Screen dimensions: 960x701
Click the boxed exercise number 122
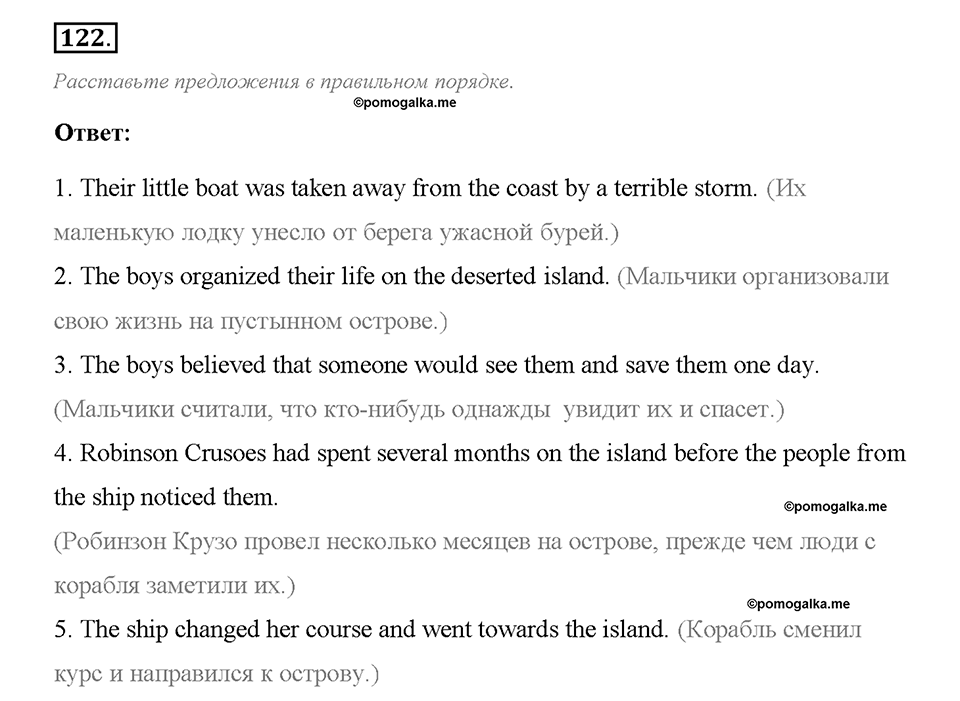[x=86, y=38]
